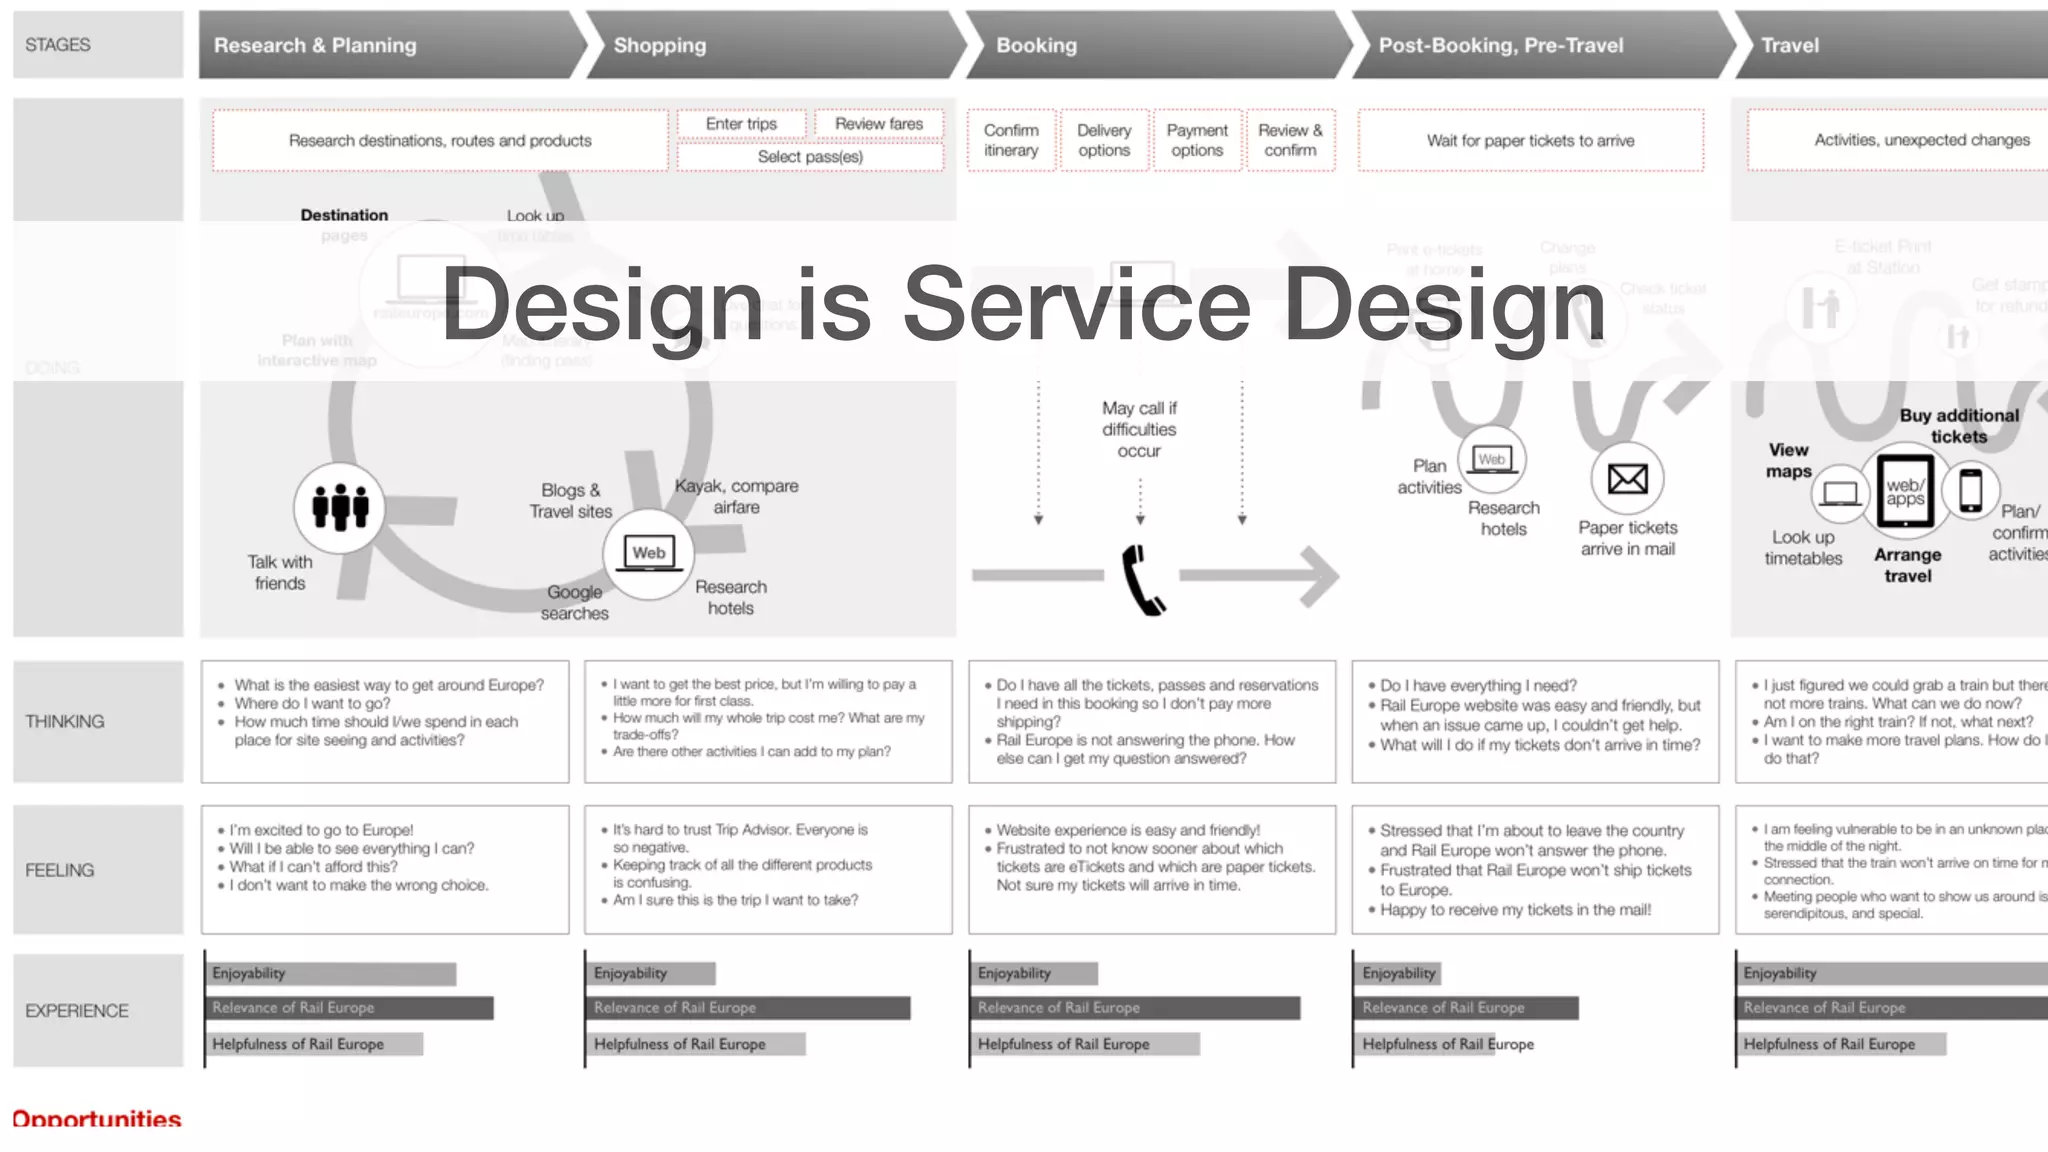Select Relevance of Rail Europe bar under Shopping
This screenshot has width=2048, height=1152.
coord(749,1008)
